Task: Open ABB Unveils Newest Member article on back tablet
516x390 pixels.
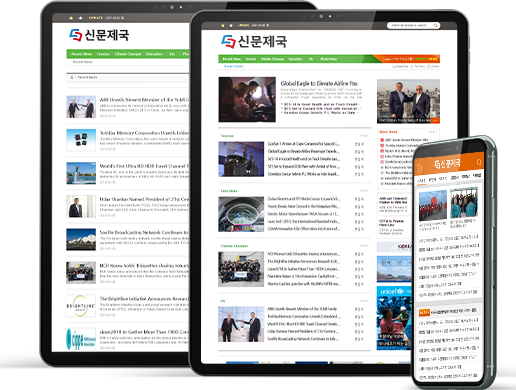Action: [144, 100]
